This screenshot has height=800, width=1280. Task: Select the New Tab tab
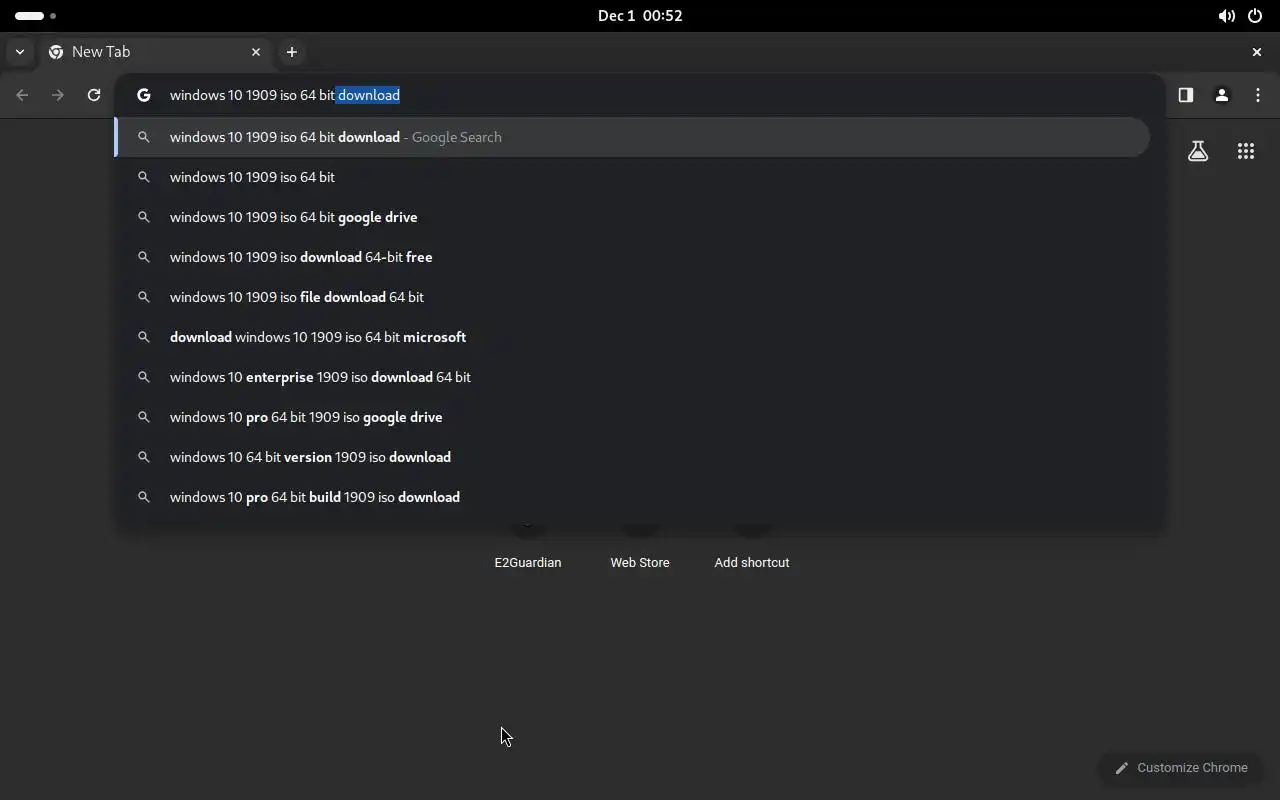point(155,52)
